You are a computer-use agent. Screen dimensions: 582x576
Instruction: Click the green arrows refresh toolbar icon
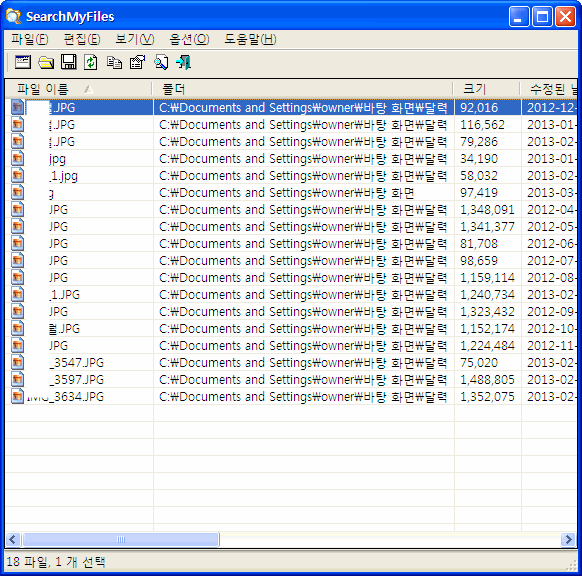(91, 62)
